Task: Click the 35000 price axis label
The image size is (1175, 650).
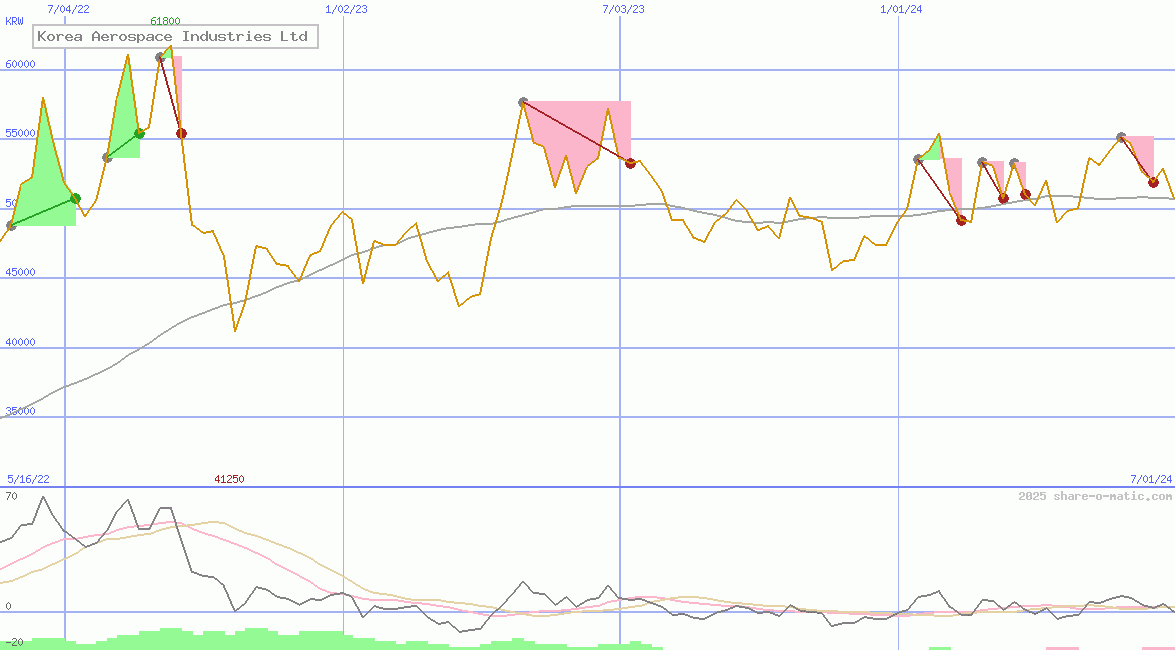Action: tap(20, 411)
